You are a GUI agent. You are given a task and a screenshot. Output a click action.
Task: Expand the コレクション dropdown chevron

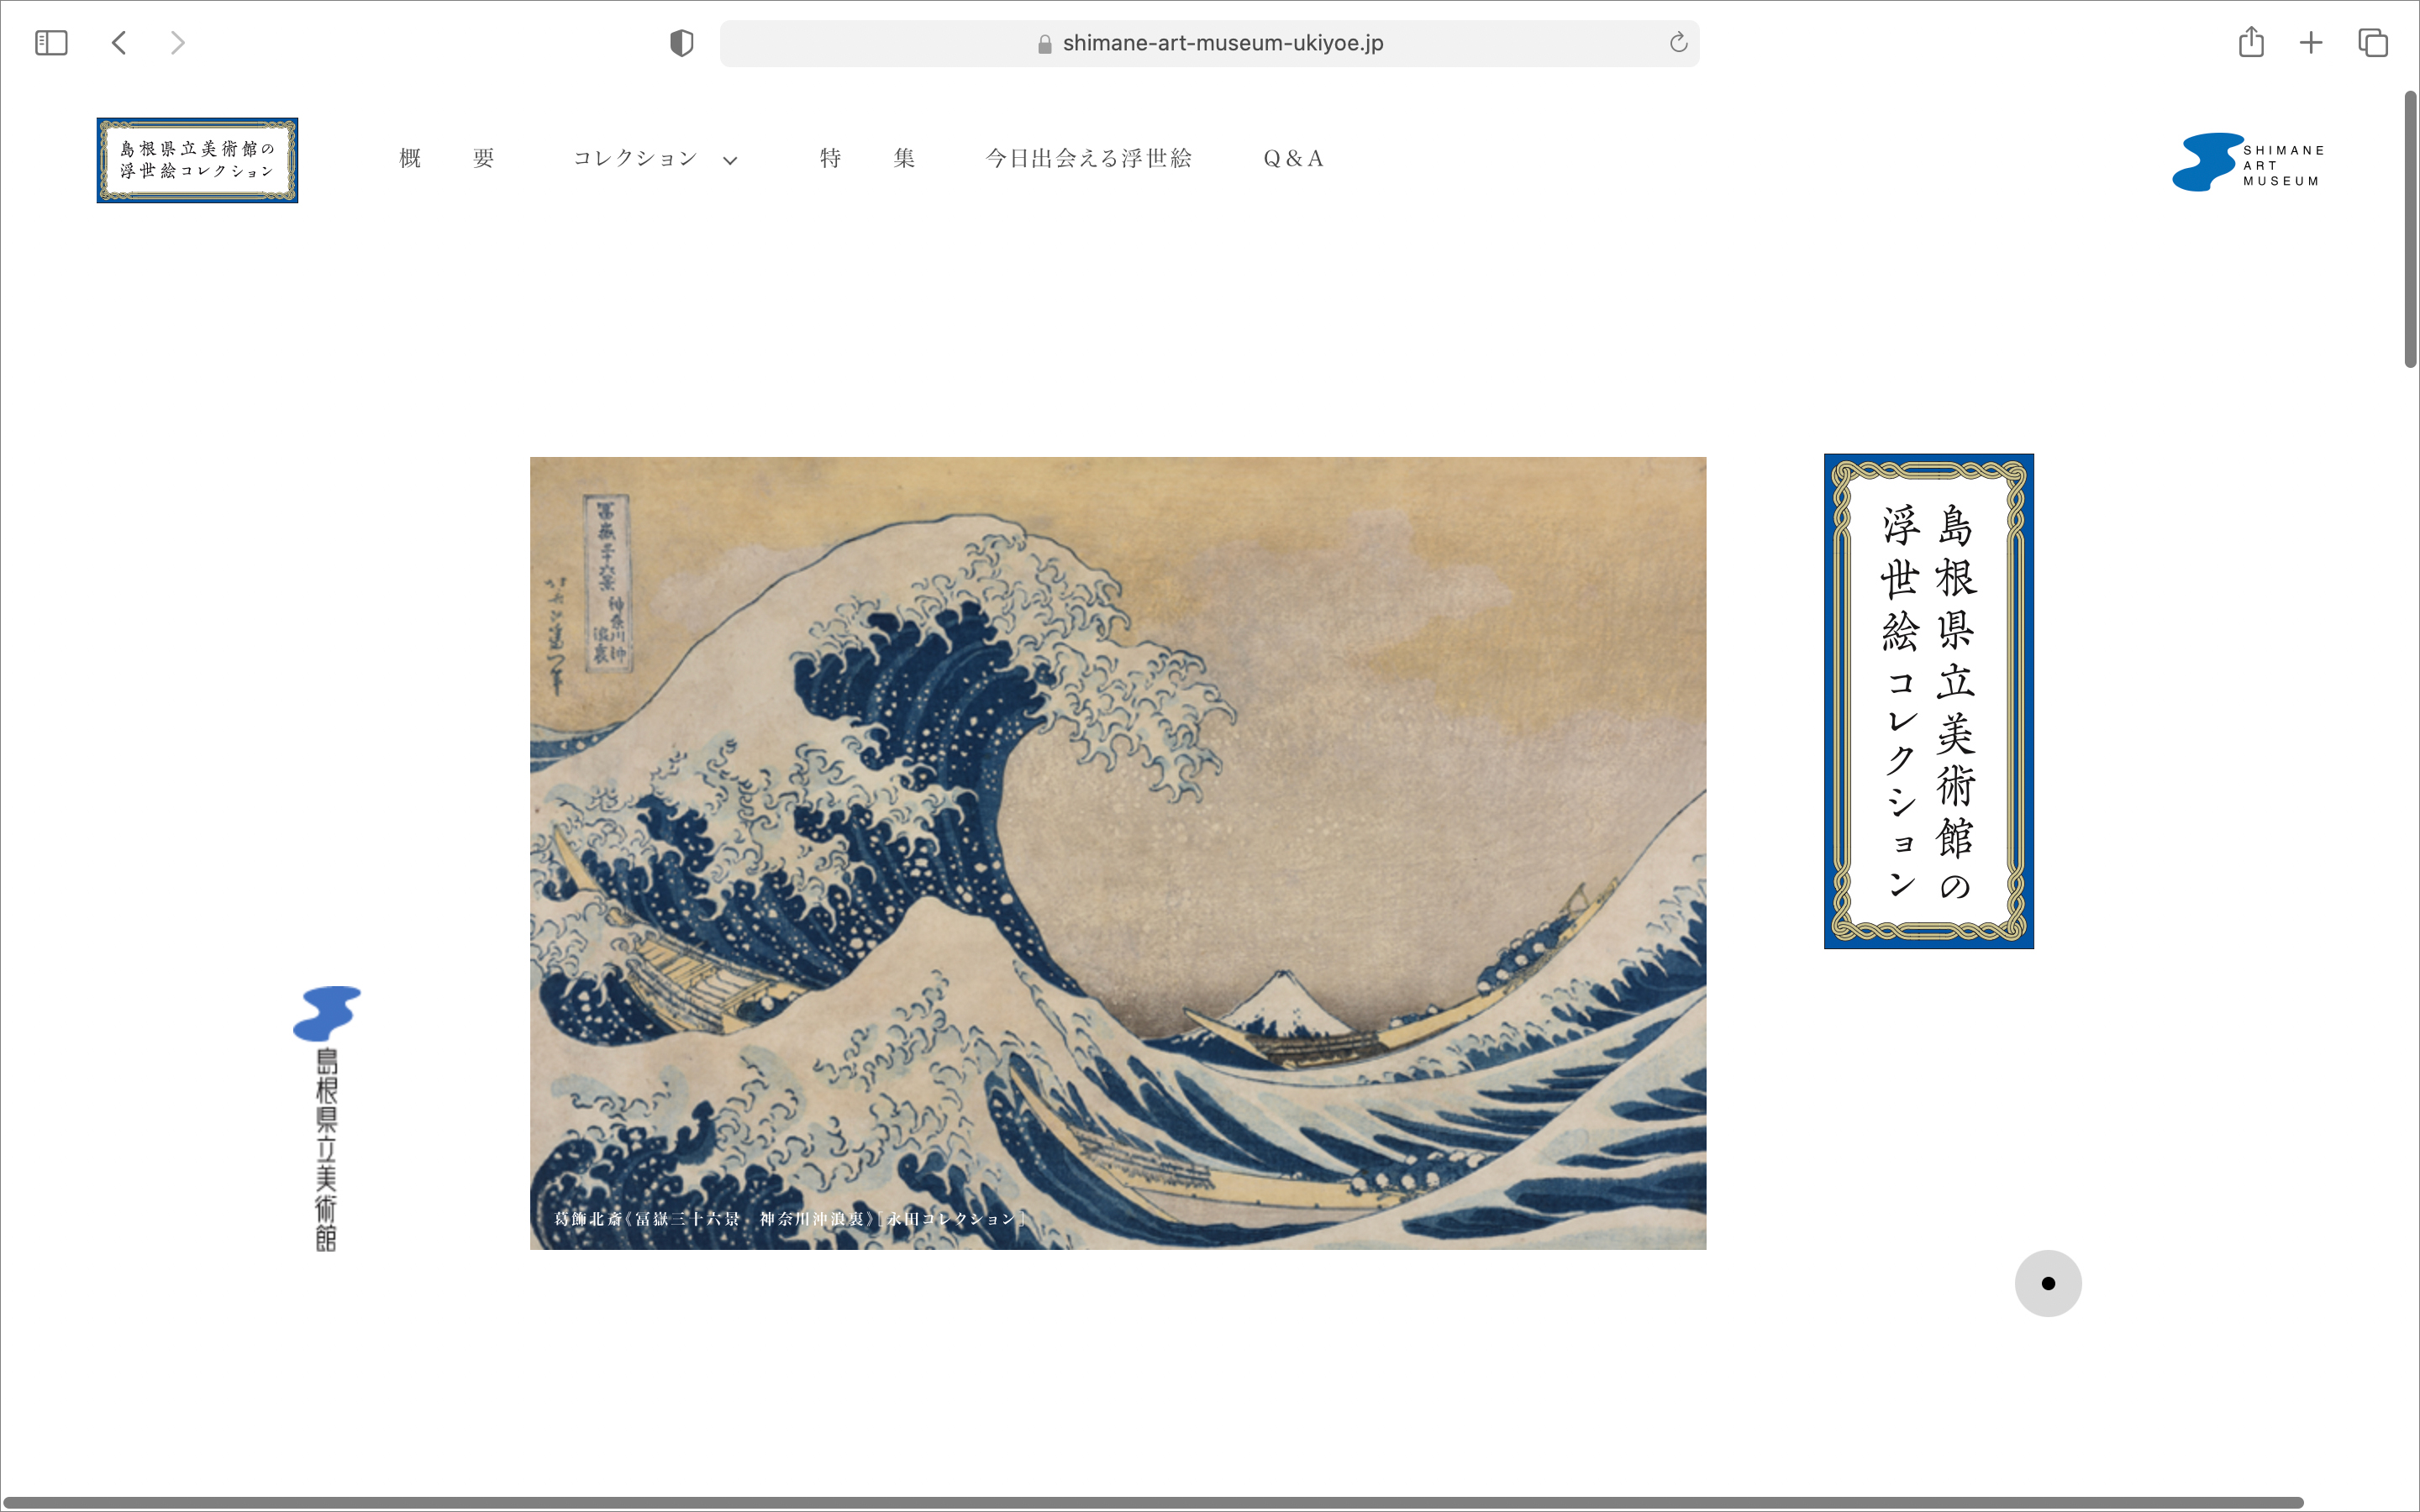pos(730,160)
